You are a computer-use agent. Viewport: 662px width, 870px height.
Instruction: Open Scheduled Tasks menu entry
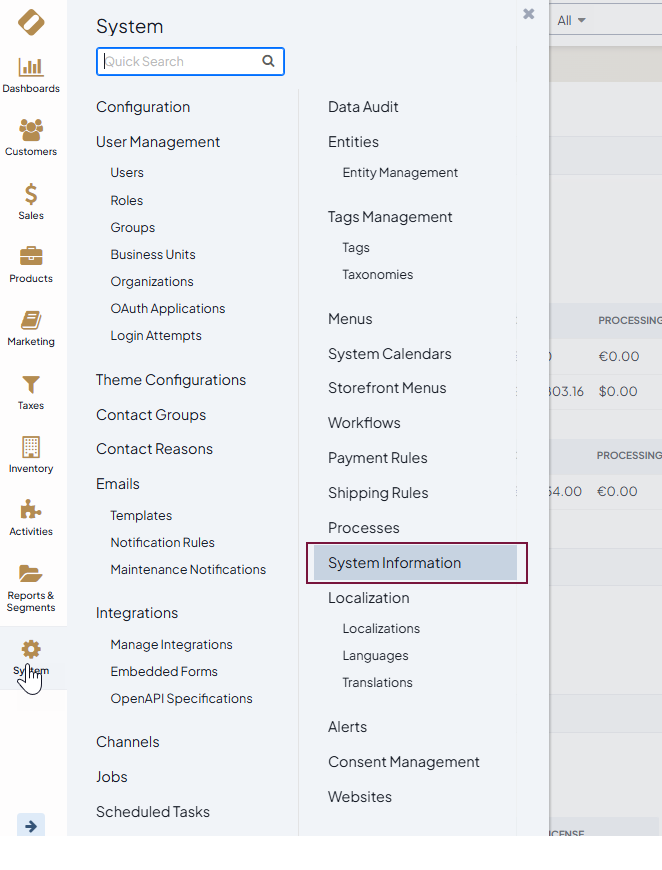point(153,811)
